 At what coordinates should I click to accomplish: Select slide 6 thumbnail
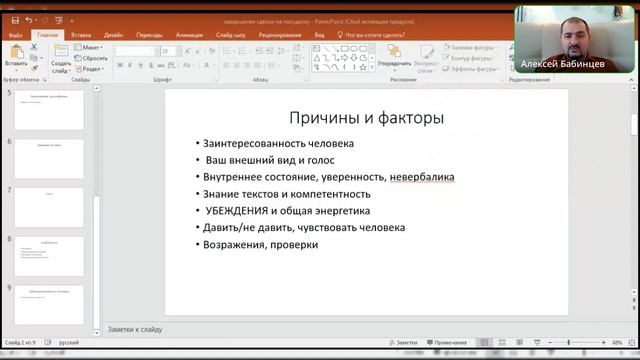pyautogui.click(x=49, y=159)
